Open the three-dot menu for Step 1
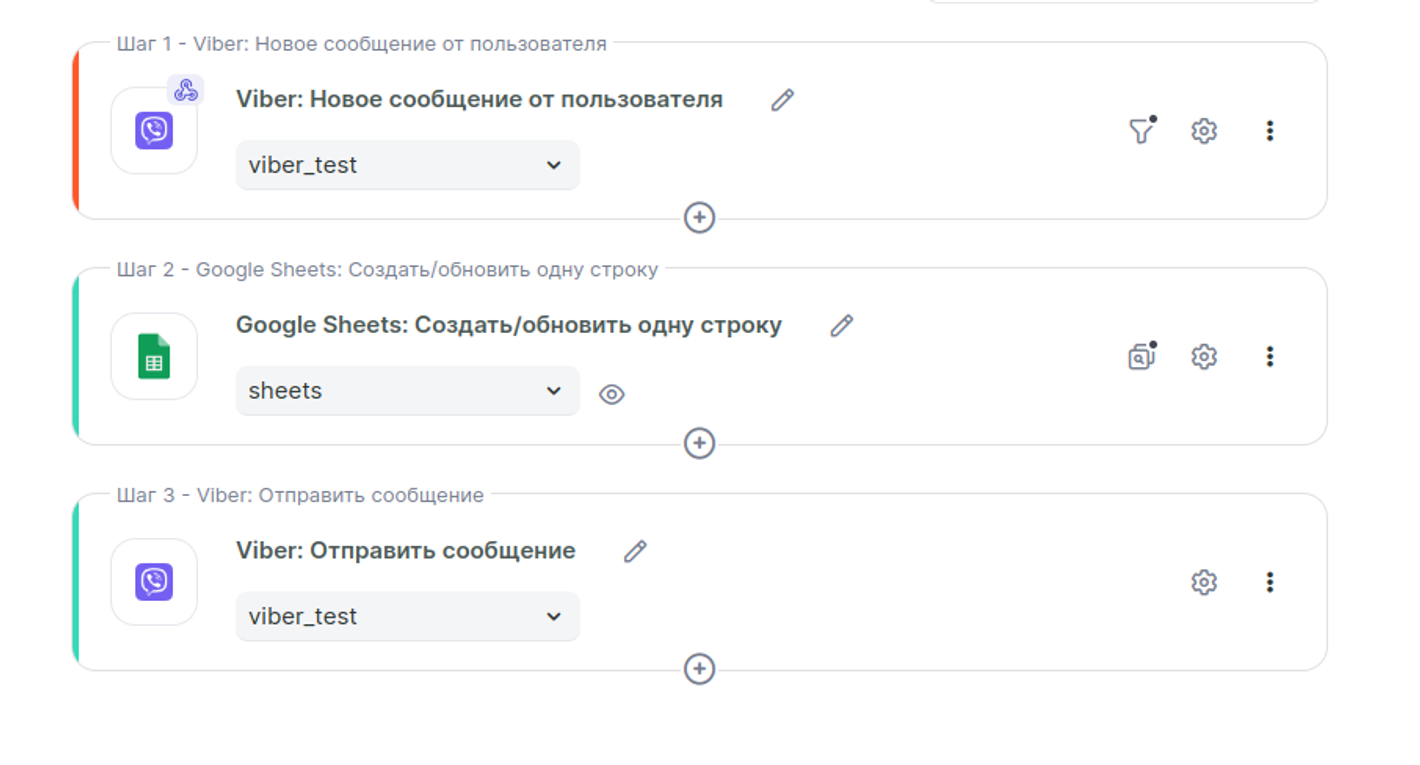1420x765 pixels. pyautogui.click(x=1269, y=131)
